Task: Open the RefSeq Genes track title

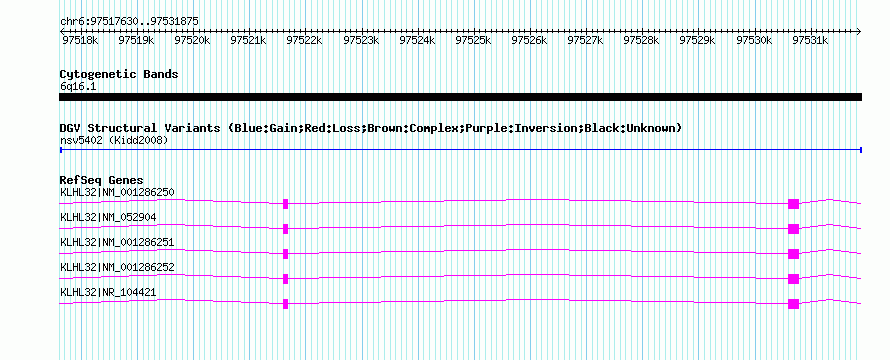Action: [102, 181]
